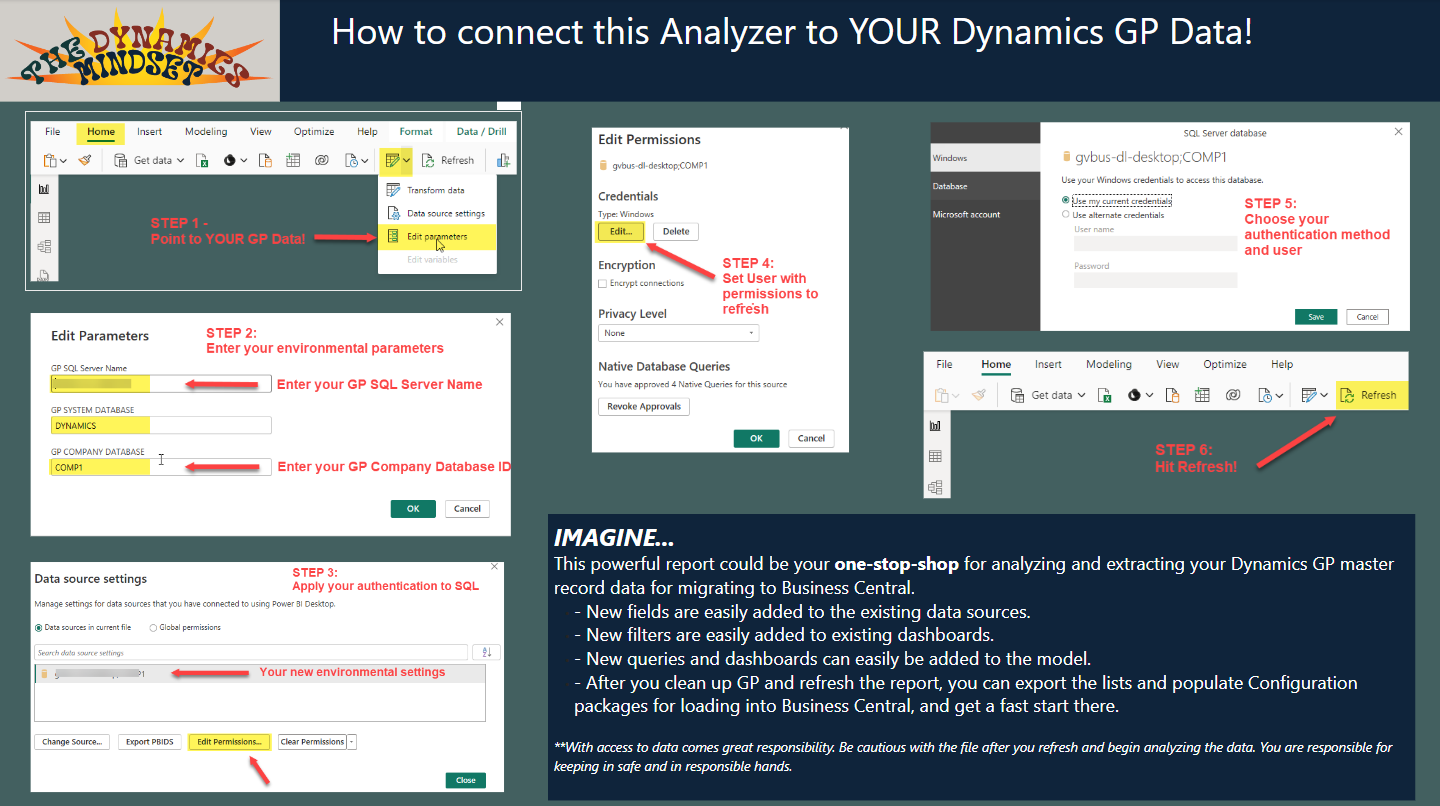Click the Dynamics Mindset logo
This screenshot has width=1440, height=806.
click(x=140, y=50)
